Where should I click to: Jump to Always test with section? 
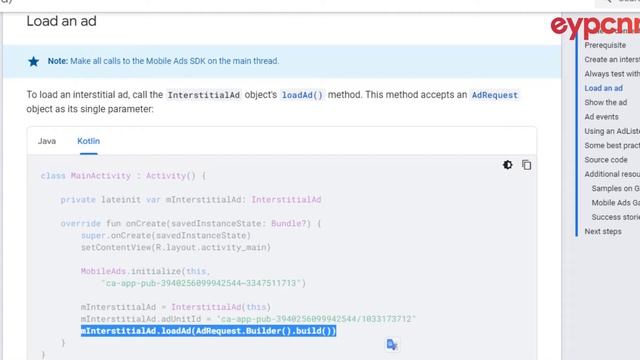[x=612, y=74]
